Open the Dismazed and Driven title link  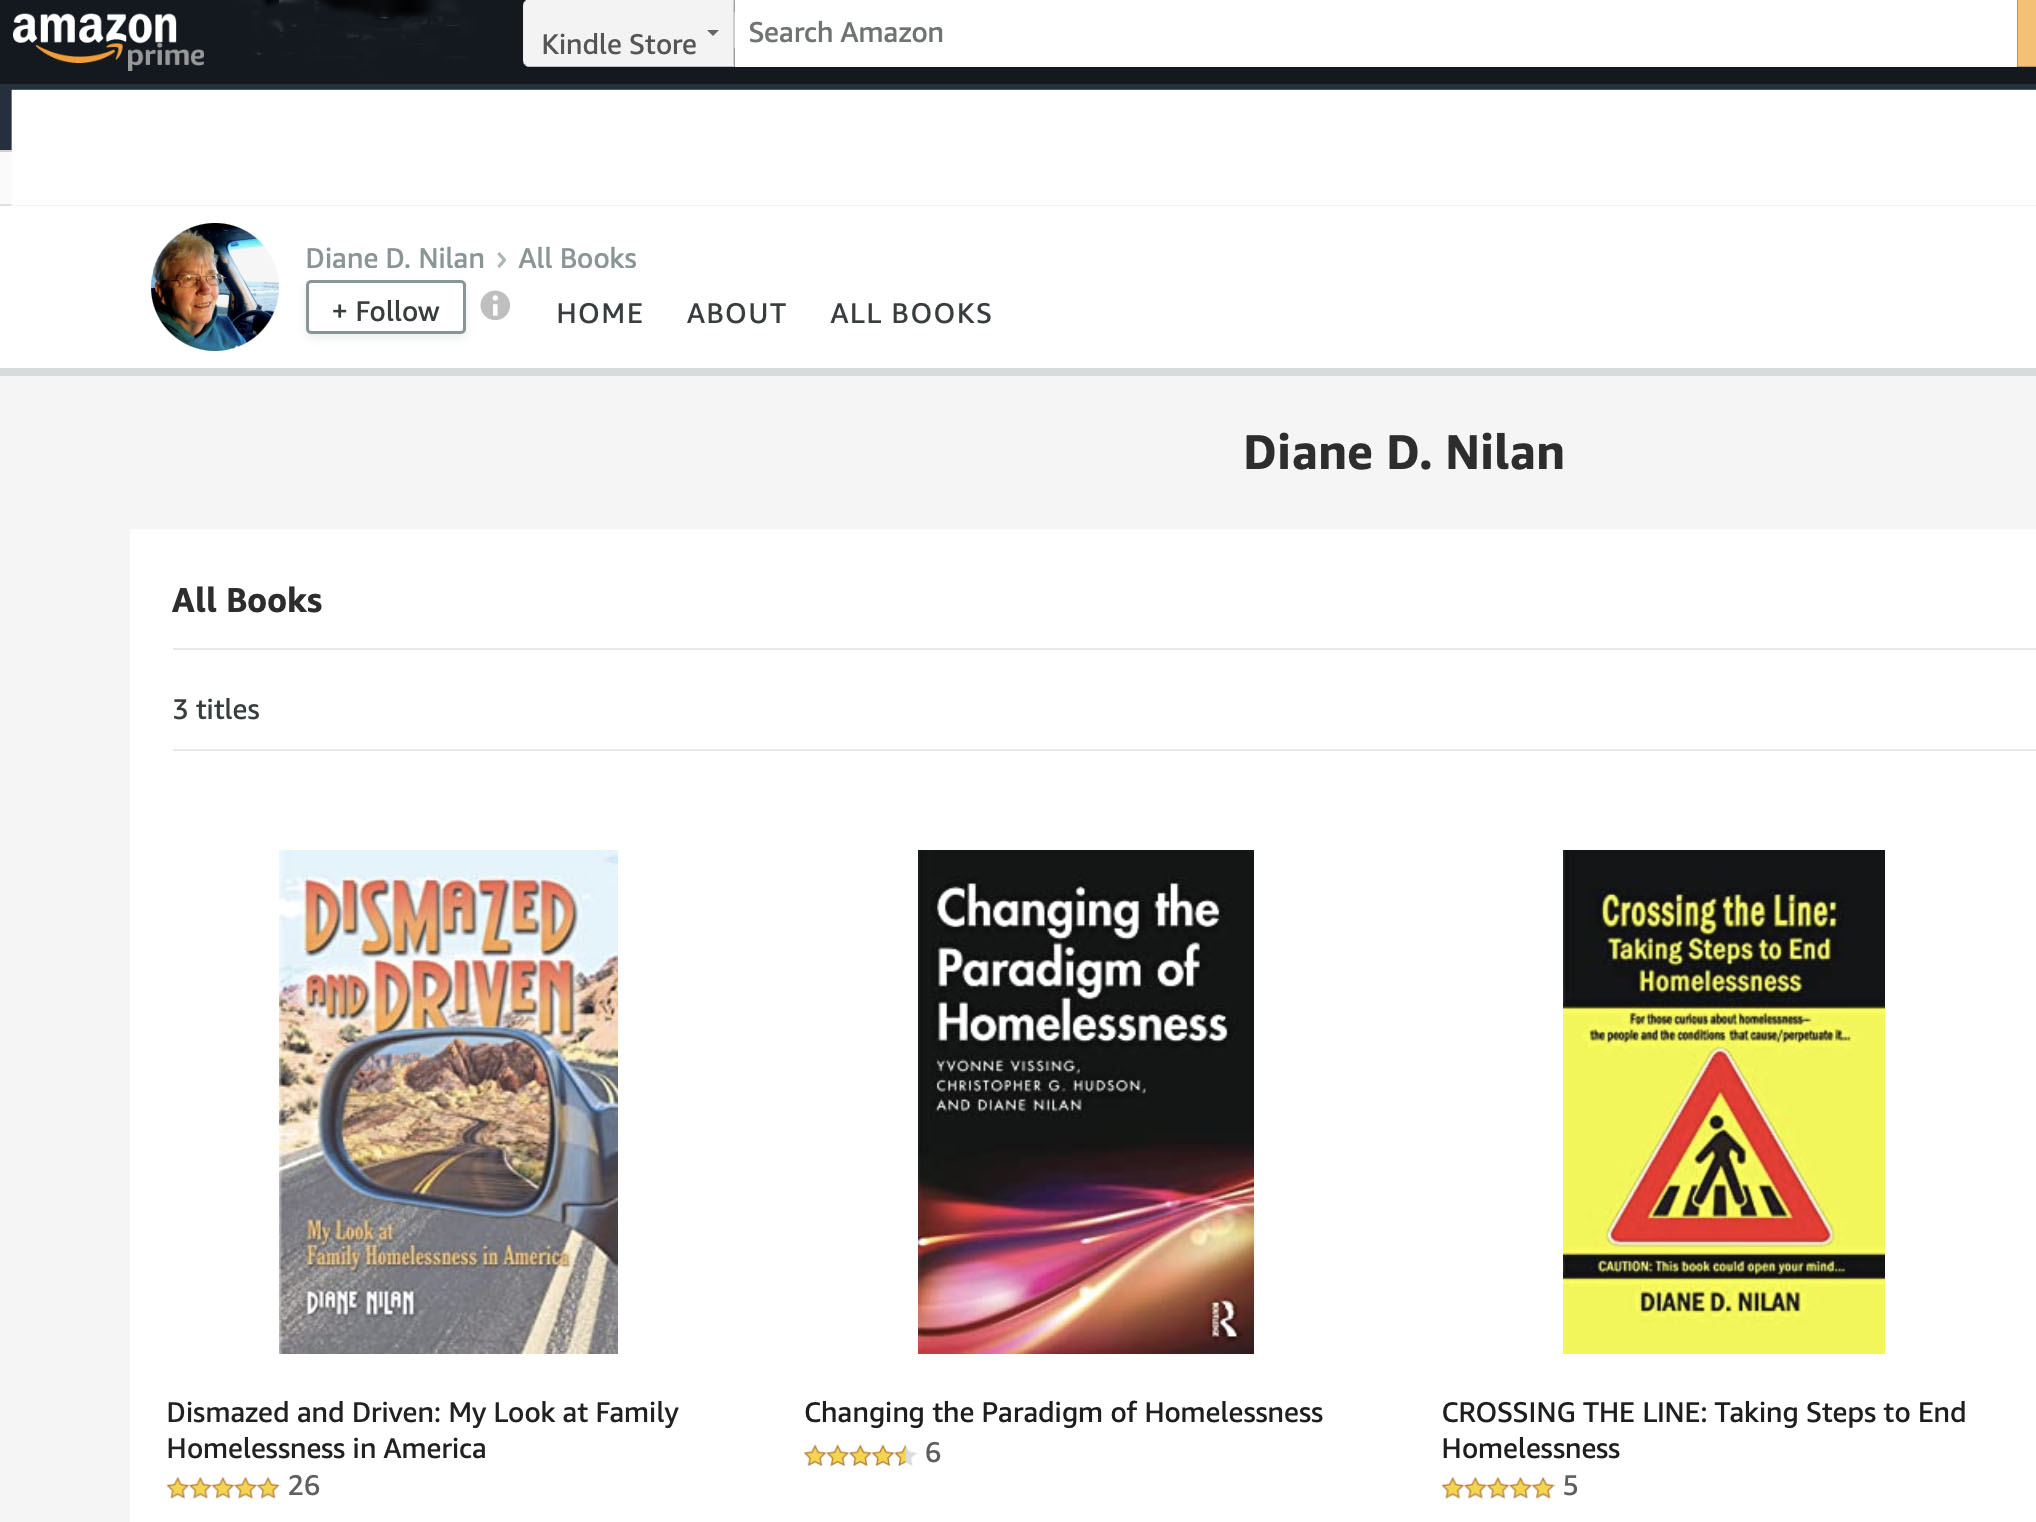pos(423,1430)
